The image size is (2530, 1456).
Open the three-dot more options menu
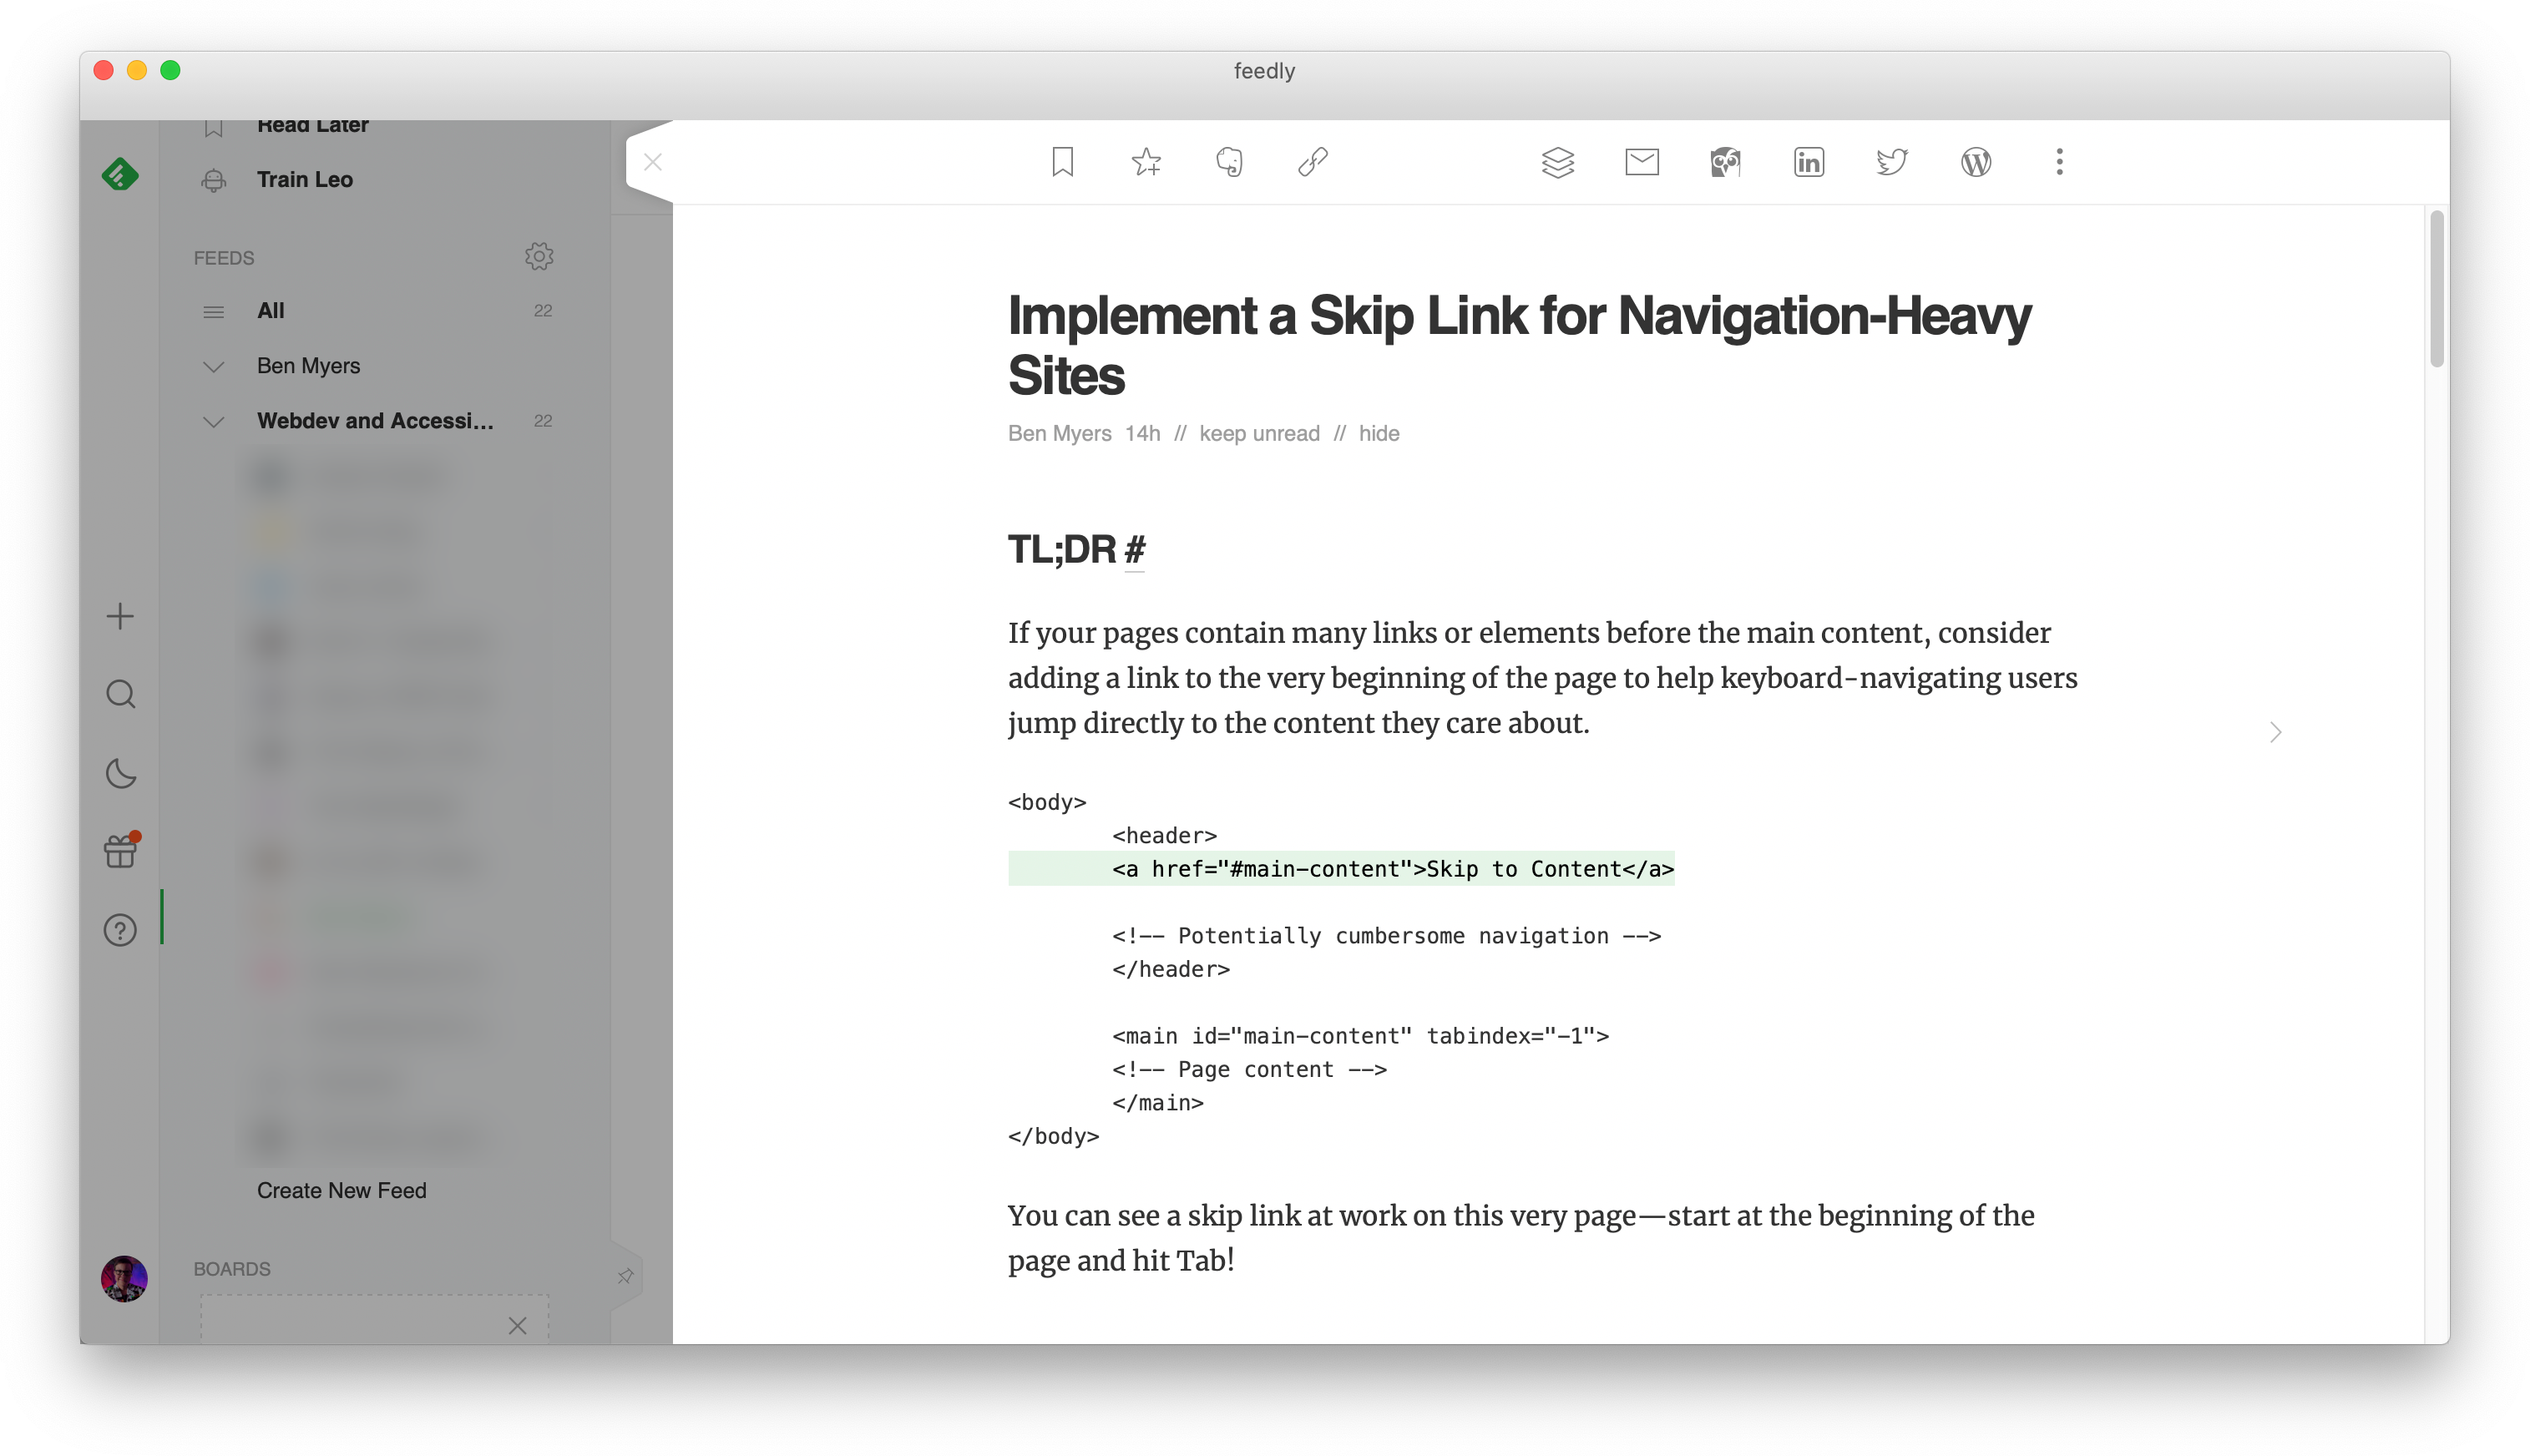click(x=2059, y=162)
